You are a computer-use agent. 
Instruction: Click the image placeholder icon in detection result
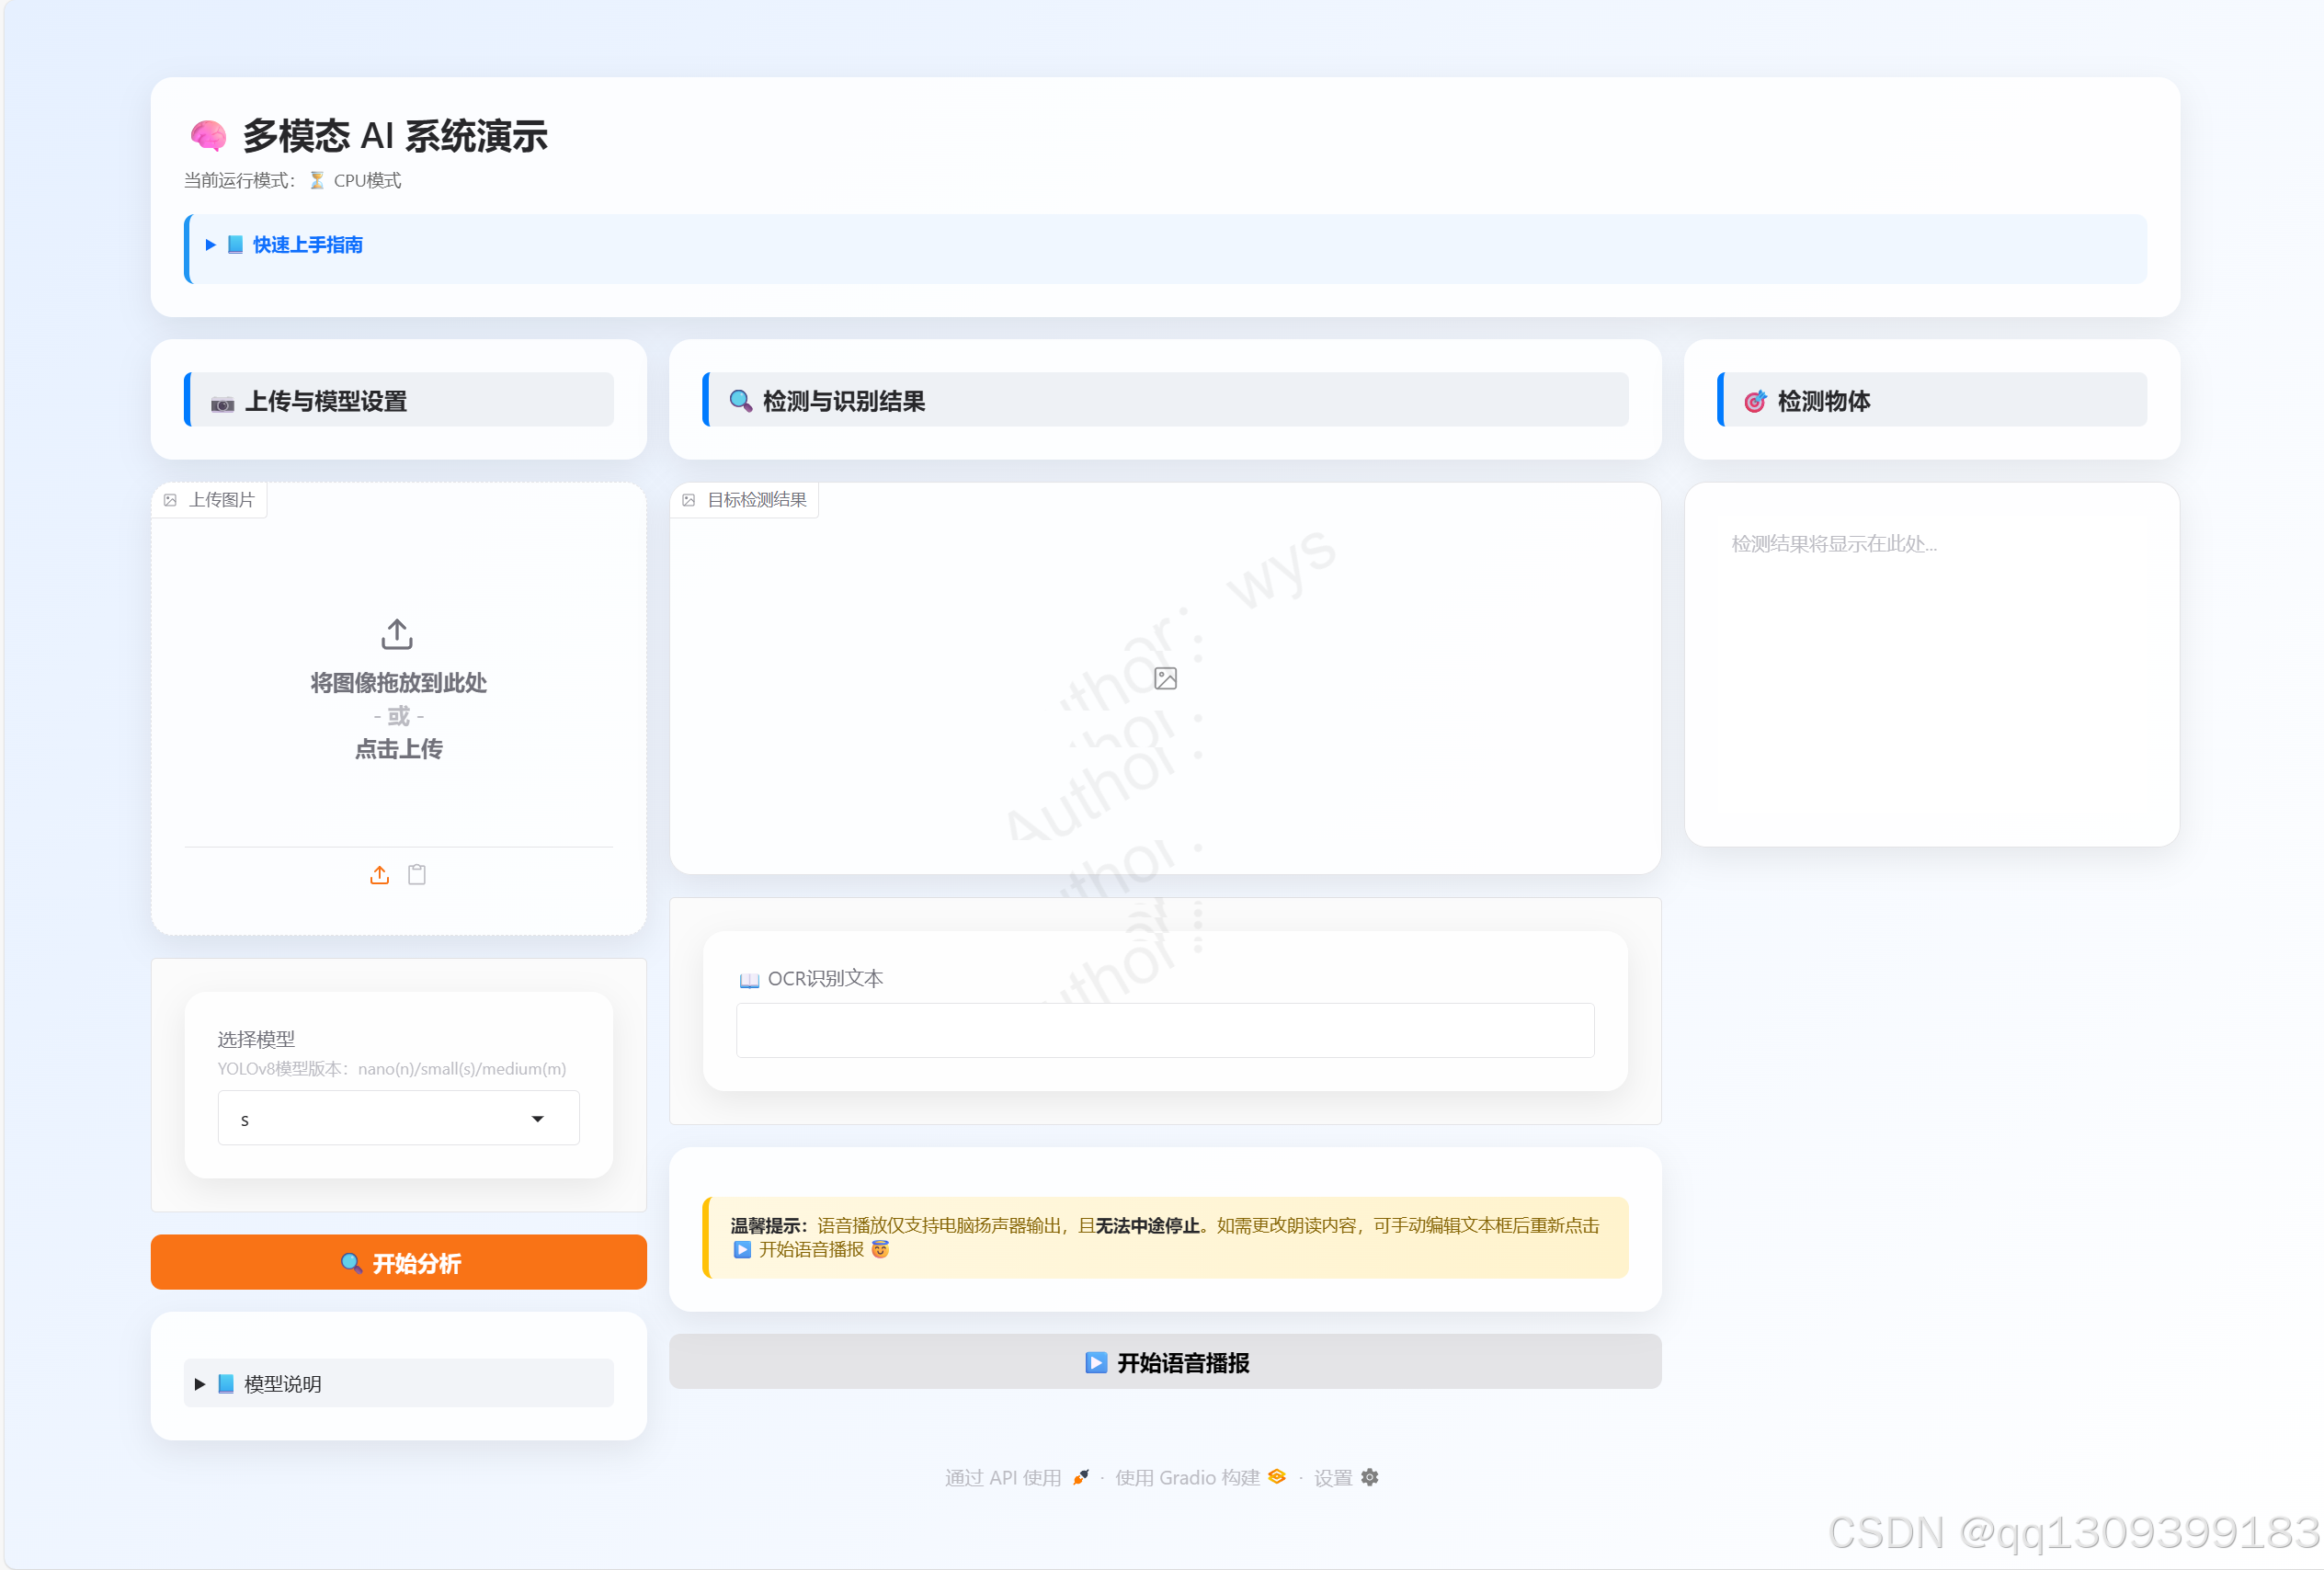point(1165,679)
